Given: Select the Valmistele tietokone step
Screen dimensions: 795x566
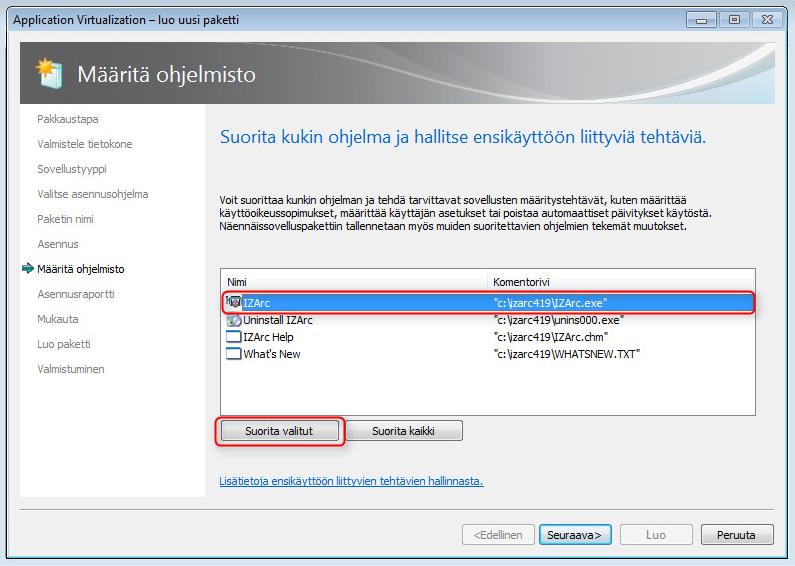Looking at the screenshot, I should (85, 144).
